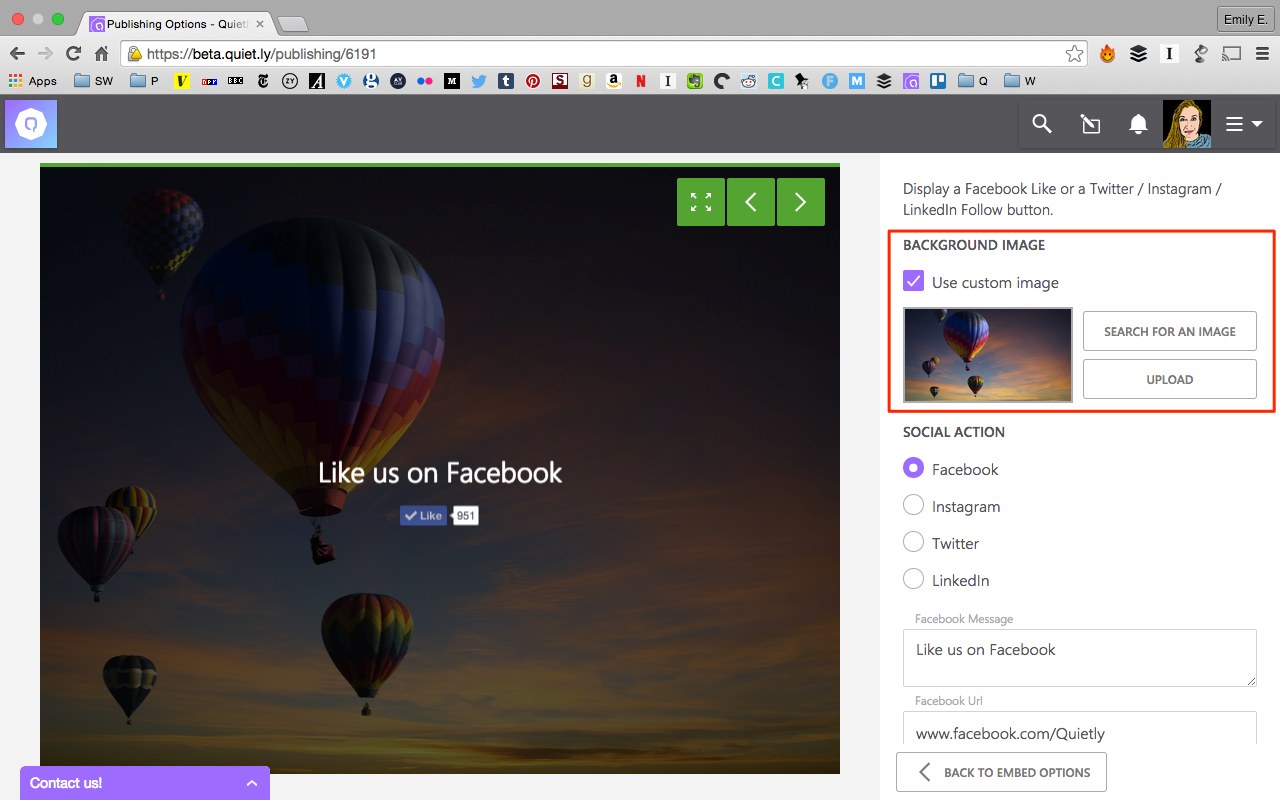Click the browser back arrow
The height and width of the screenshot is (800, 1280).
pos(17,54)
